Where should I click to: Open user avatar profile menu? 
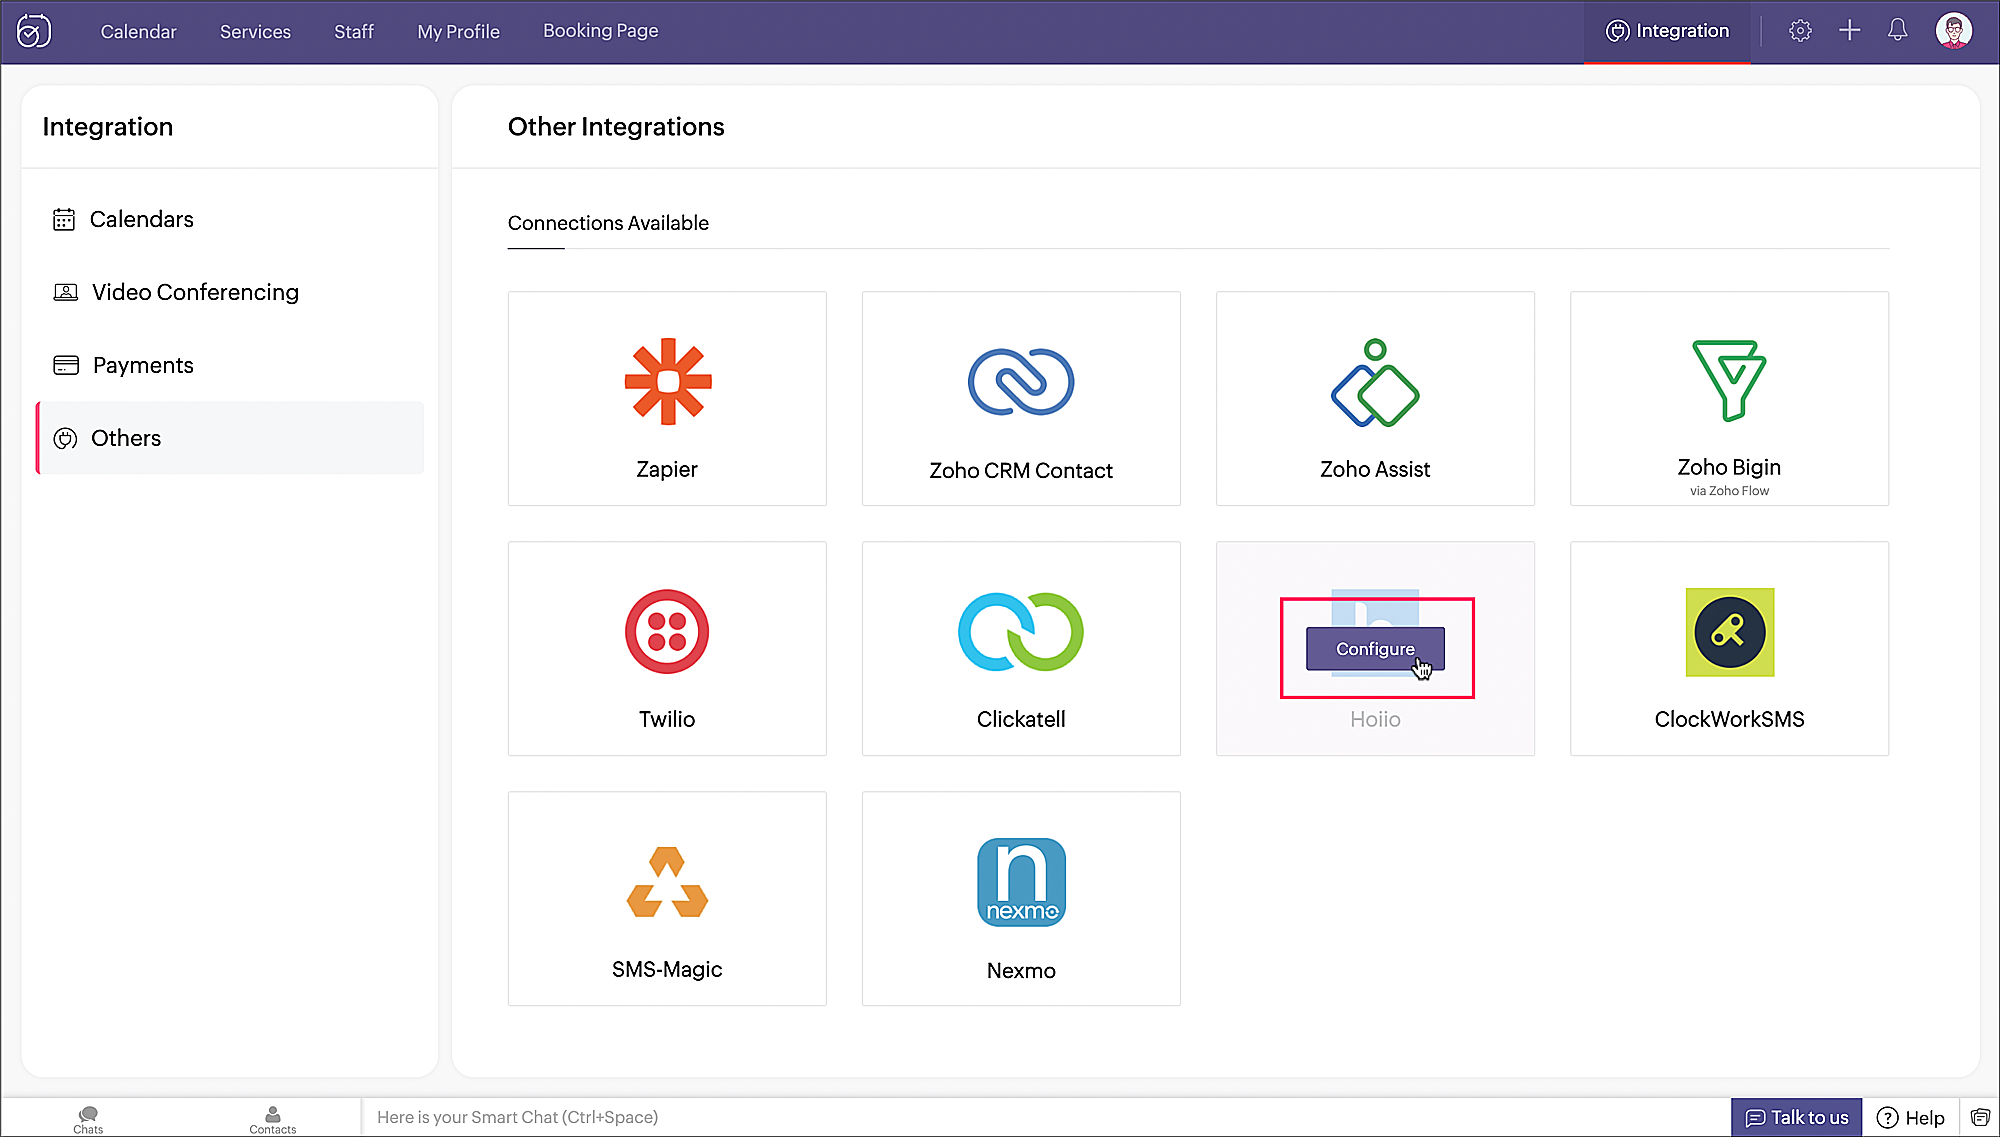tap(1953, 31)
